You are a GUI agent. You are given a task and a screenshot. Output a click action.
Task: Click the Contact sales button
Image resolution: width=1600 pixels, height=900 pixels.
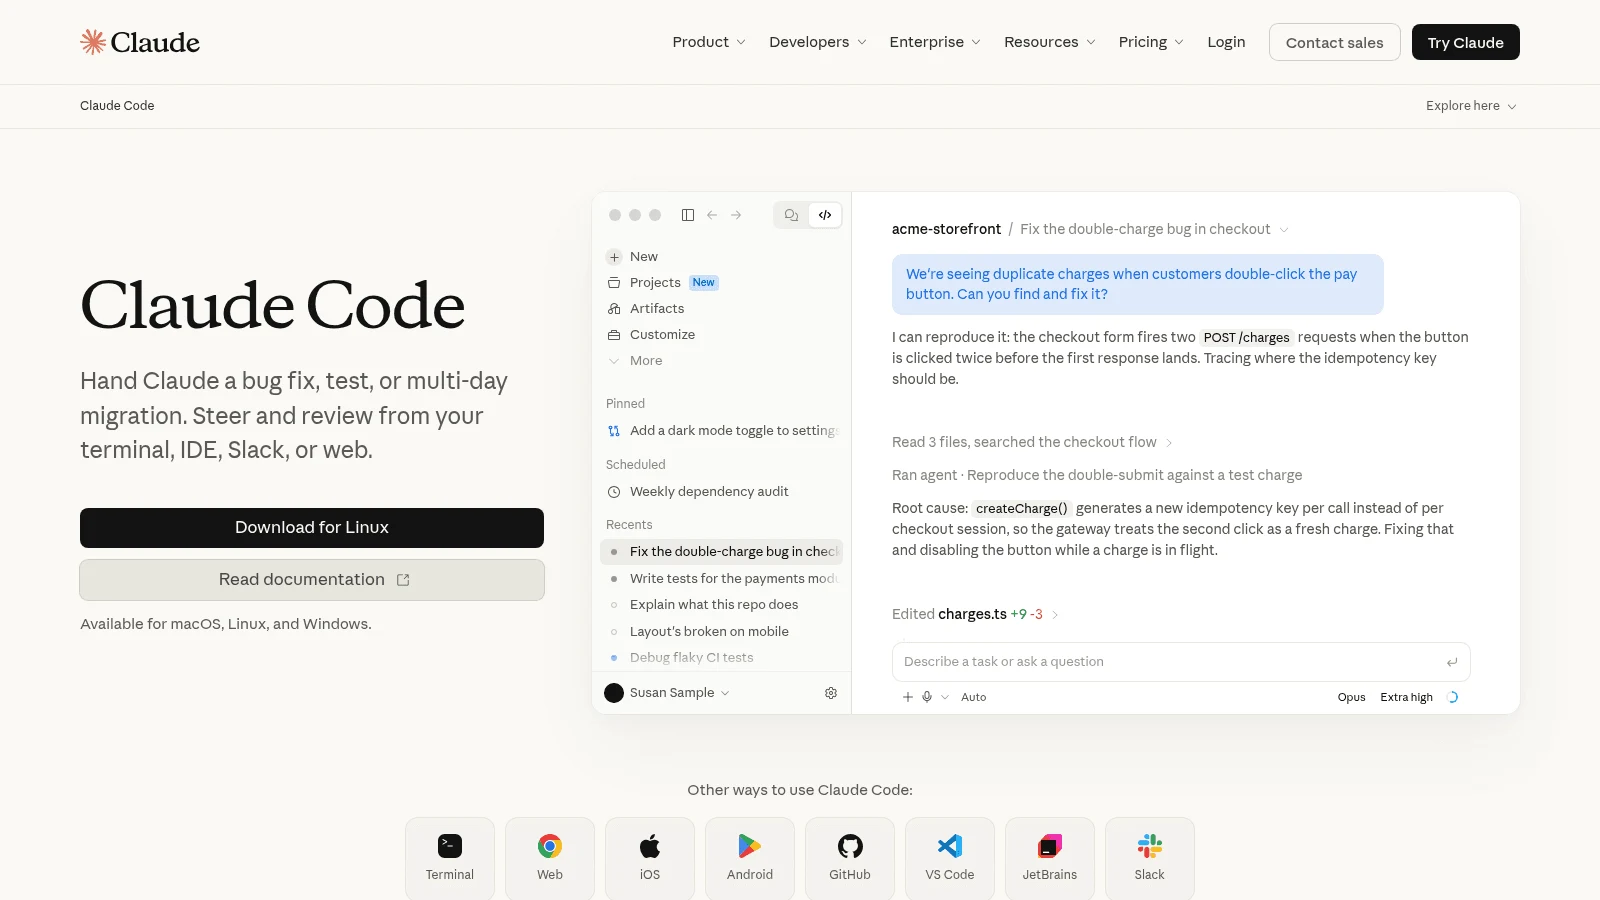click(x=1335, y=42)
